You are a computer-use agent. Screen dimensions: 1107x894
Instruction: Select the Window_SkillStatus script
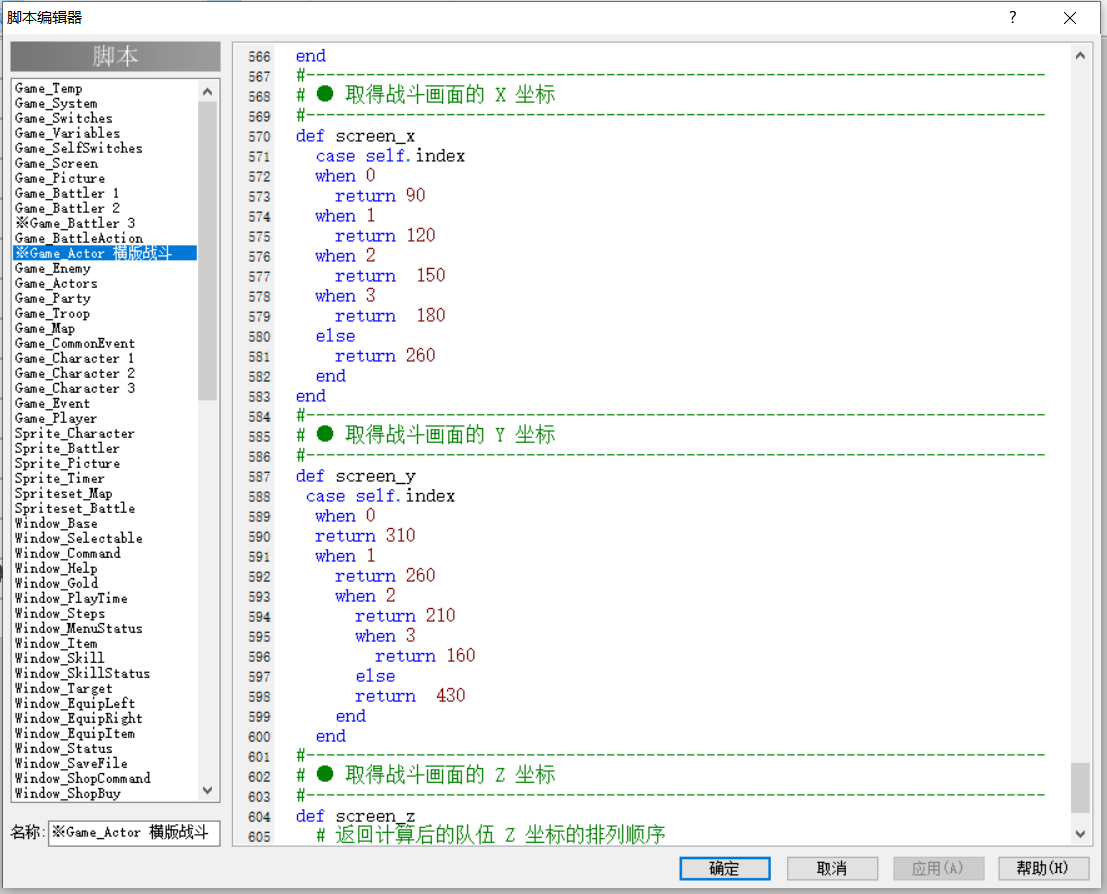tap(83, 674)
